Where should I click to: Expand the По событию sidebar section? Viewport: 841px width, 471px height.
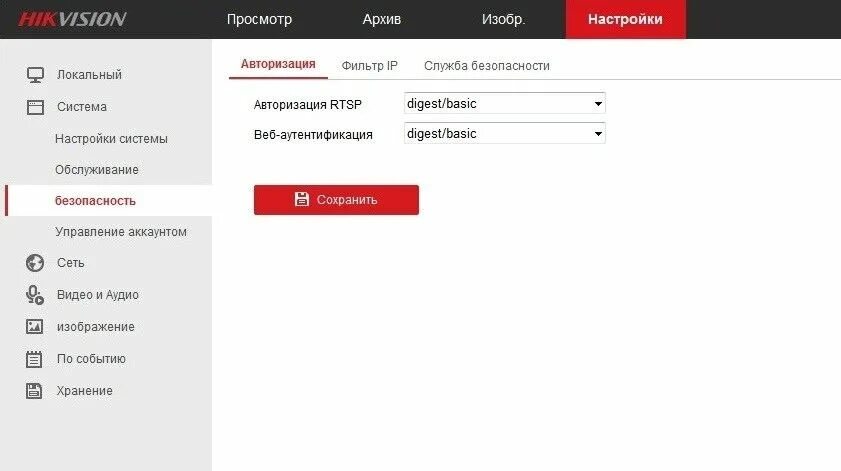click(x=91, y=359)
